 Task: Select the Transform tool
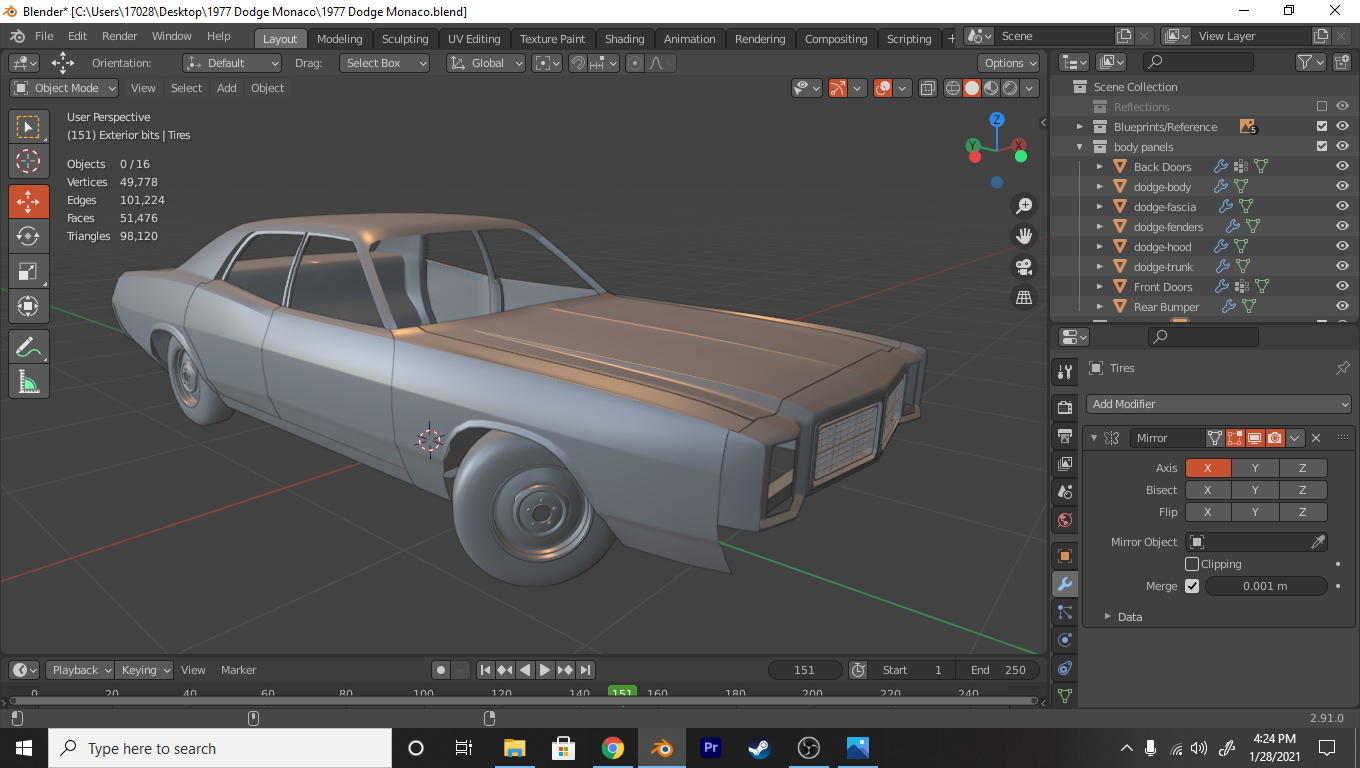29,306
